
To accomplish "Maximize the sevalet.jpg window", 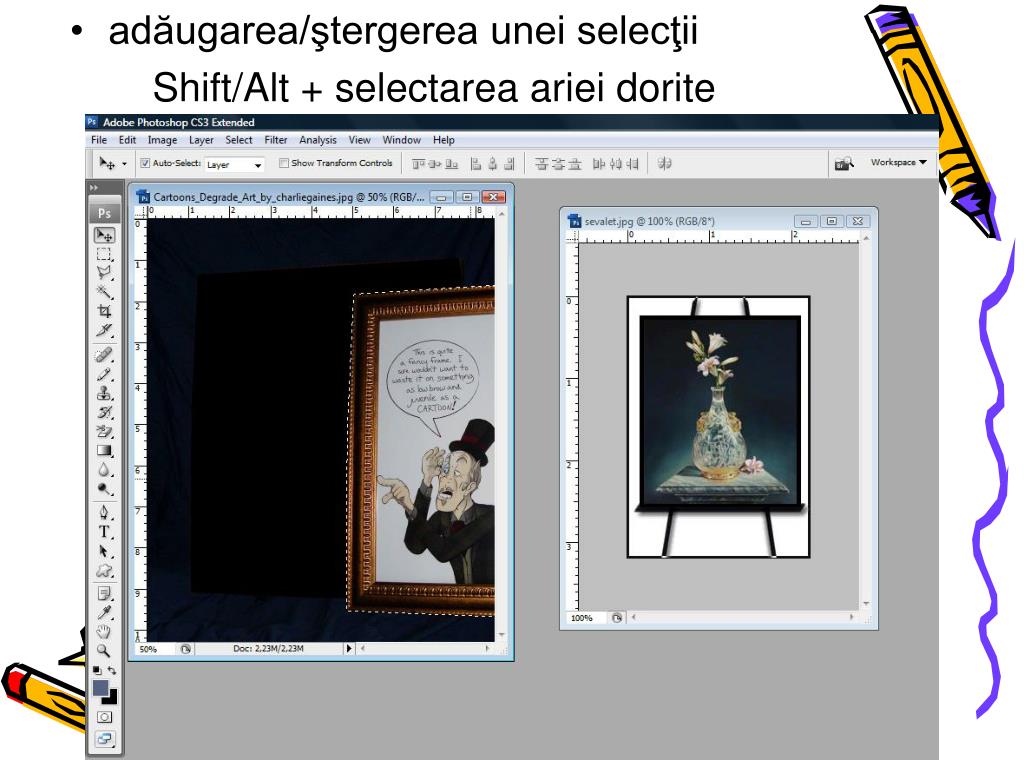I will (831, 221).
